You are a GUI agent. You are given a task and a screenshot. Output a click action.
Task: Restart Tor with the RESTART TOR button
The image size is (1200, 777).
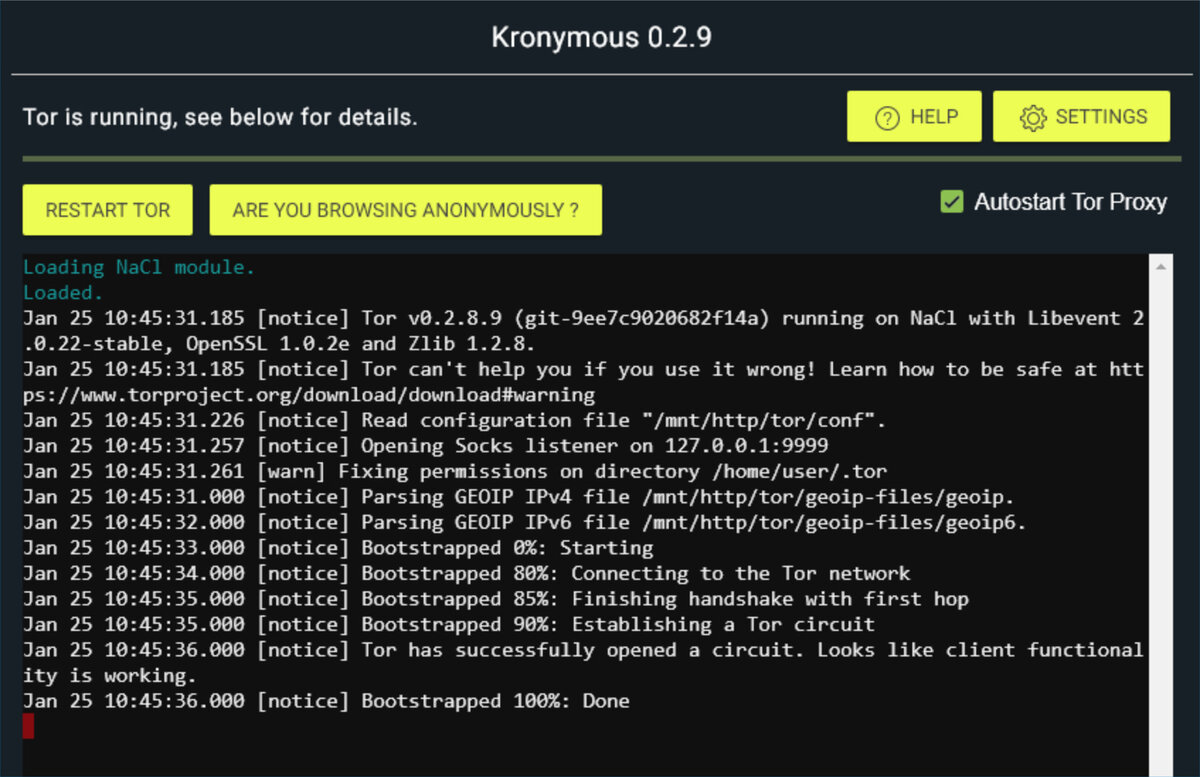click(x=108, y=210)
